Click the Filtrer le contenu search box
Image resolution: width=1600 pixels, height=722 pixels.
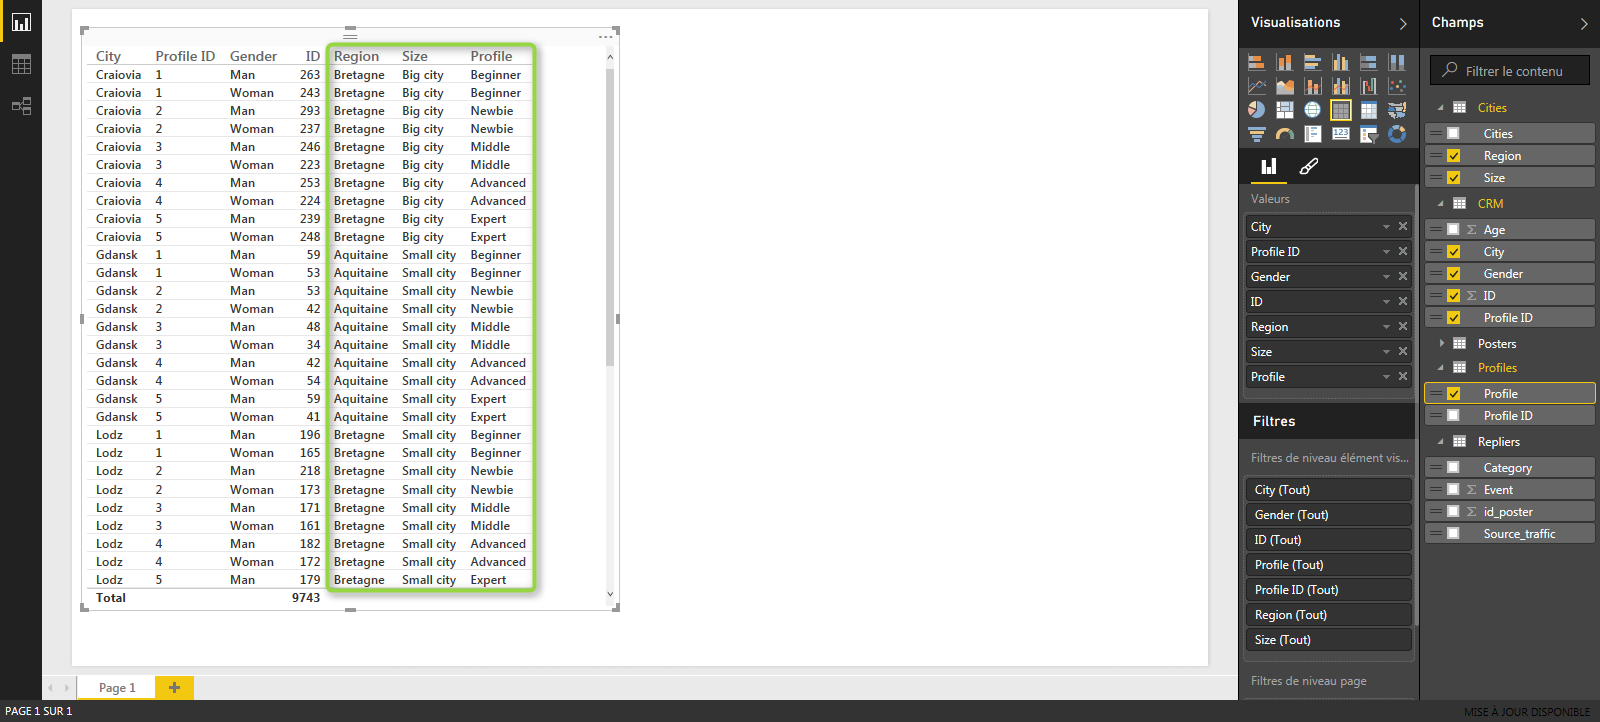[1514, 71]
